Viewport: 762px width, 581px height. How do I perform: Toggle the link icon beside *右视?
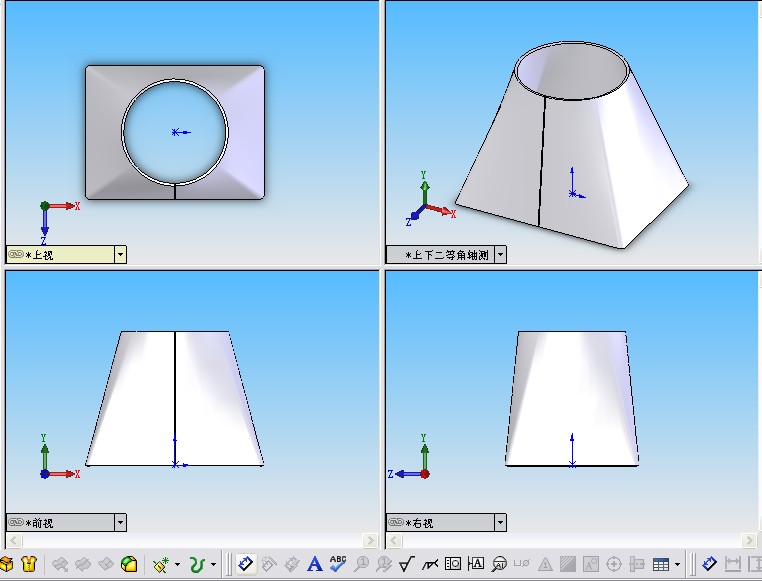[x=396, y=523]
